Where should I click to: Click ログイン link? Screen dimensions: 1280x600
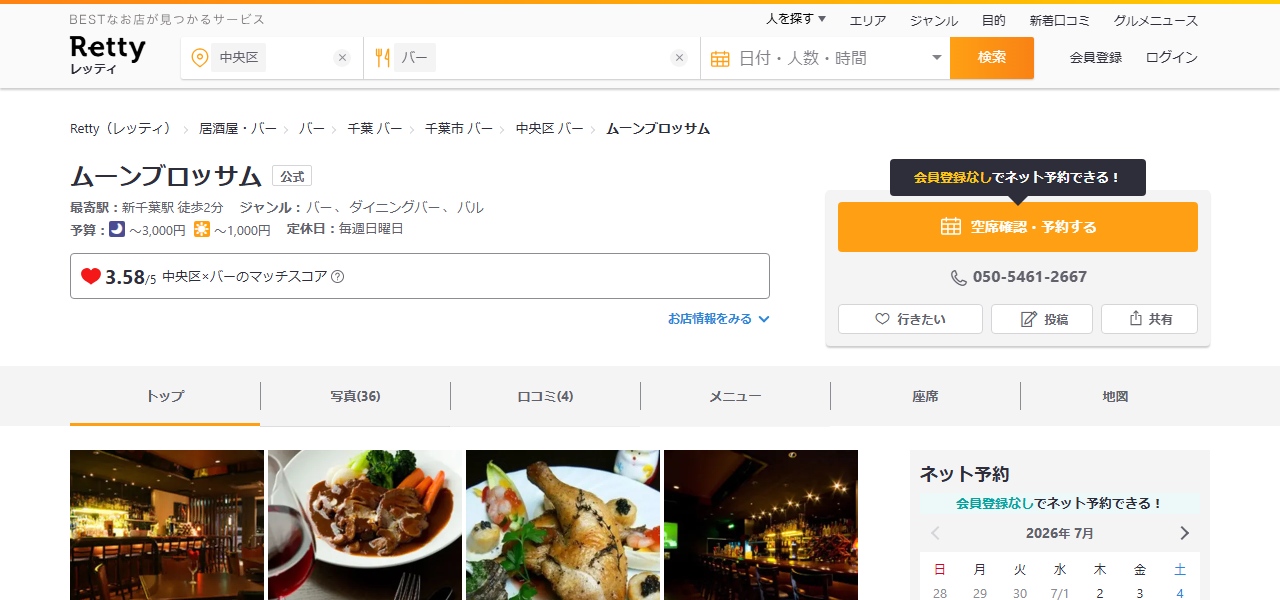(x=1172, y=58)
